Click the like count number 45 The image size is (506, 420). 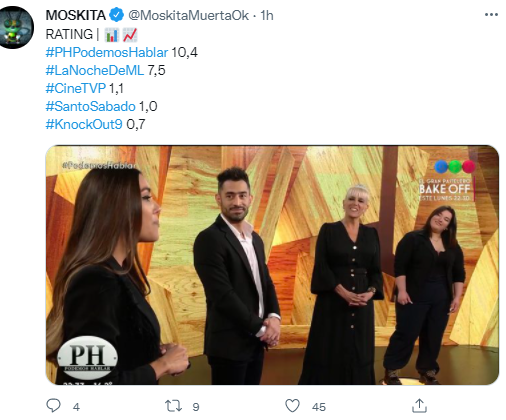[x=319, y=407]
